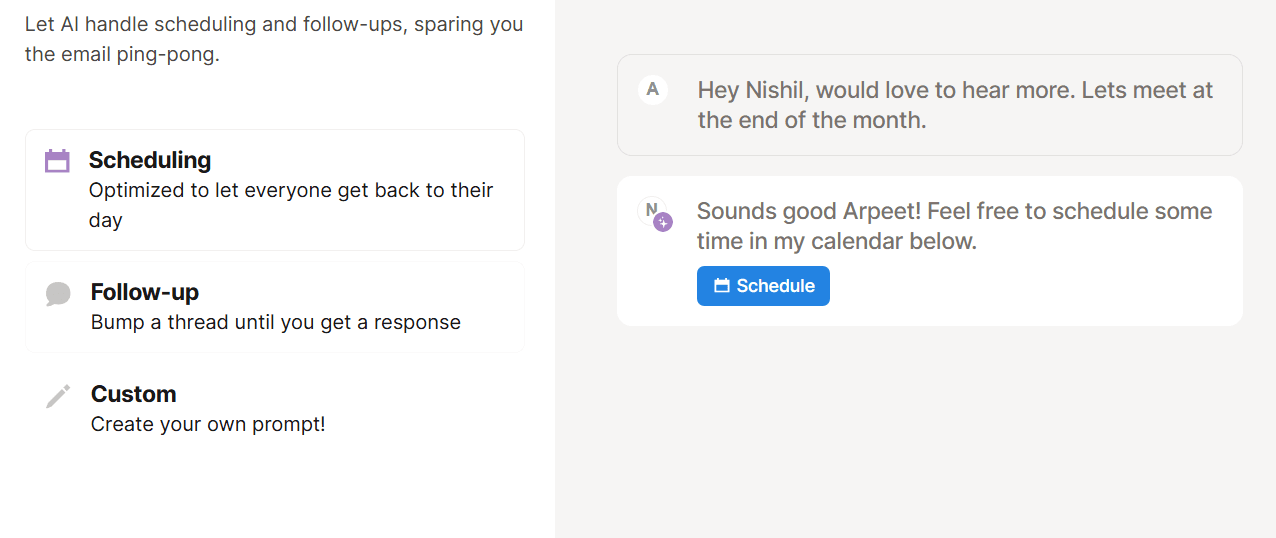Click the gray chat bubble Follow-up icon
1276x538 pixels.
click(58, 294)
